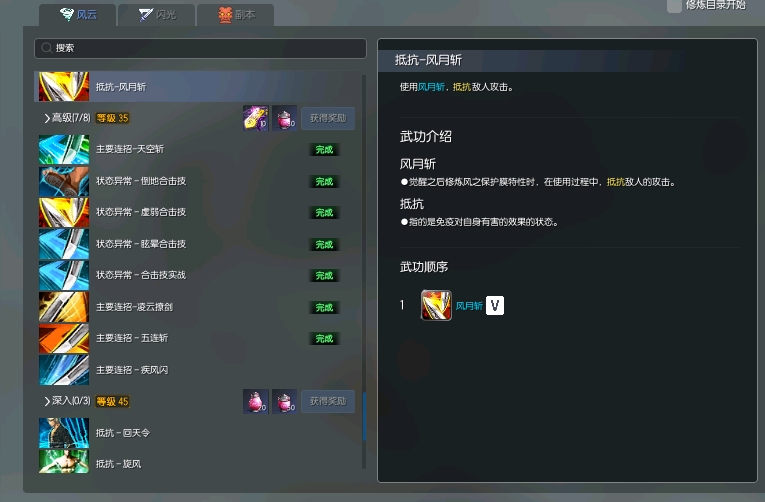Click the 状态异常-倒地合击技 skill icon

(x=64, y=181)
